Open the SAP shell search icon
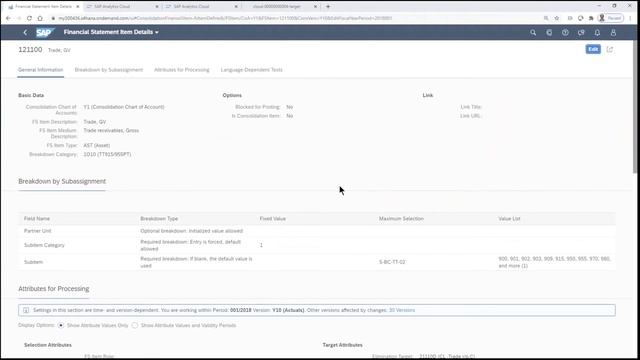This screenshot has height=360, width=640. point(533,32)
